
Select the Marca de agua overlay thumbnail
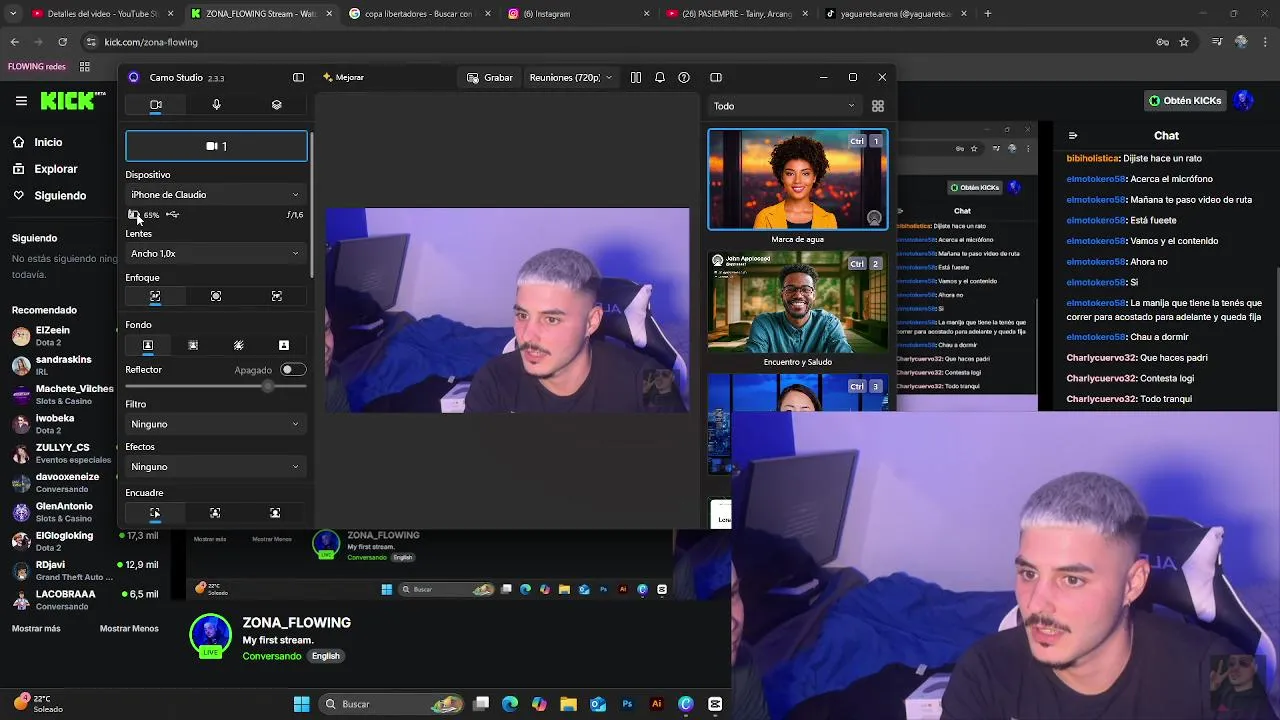[797, 180]
